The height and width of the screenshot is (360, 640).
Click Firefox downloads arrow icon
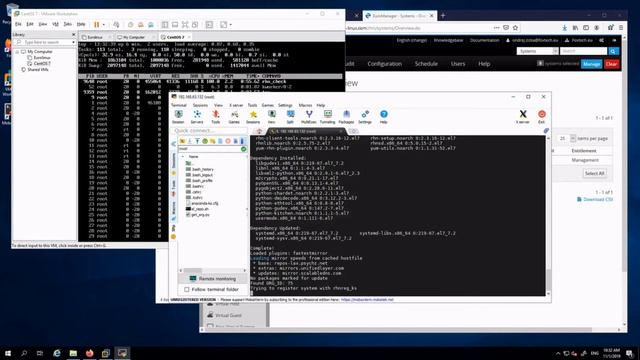(x=564, y=28)
